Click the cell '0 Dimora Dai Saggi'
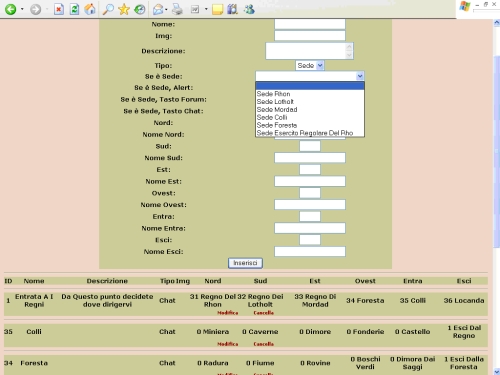The height and width of the screenshot is (375, 500). tap(413, 363)
